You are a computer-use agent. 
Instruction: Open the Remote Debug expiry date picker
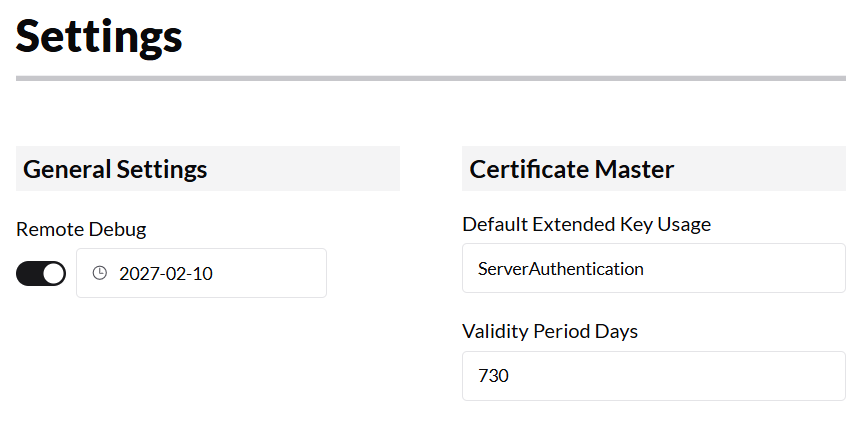tap(201, 273)
